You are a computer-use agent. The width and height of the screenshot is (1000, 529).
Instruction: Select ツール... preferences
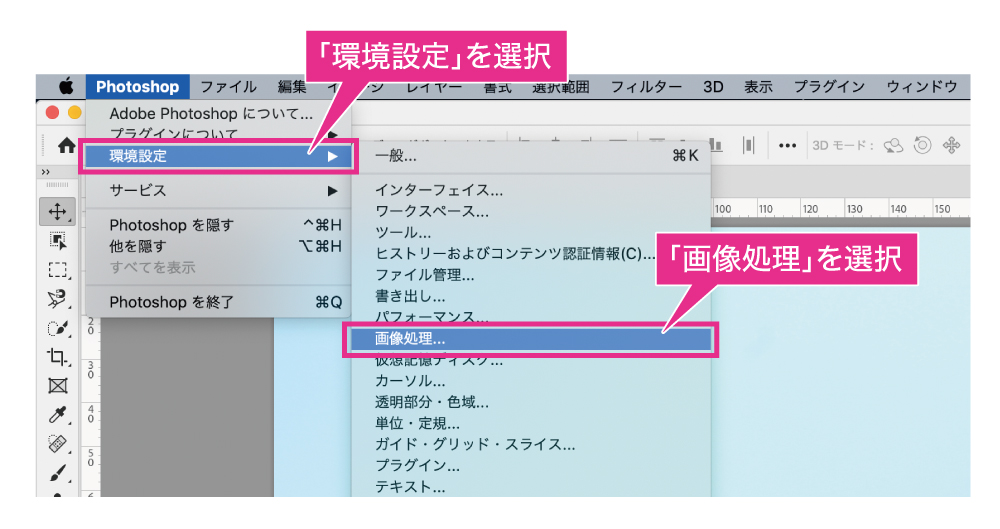531,232
